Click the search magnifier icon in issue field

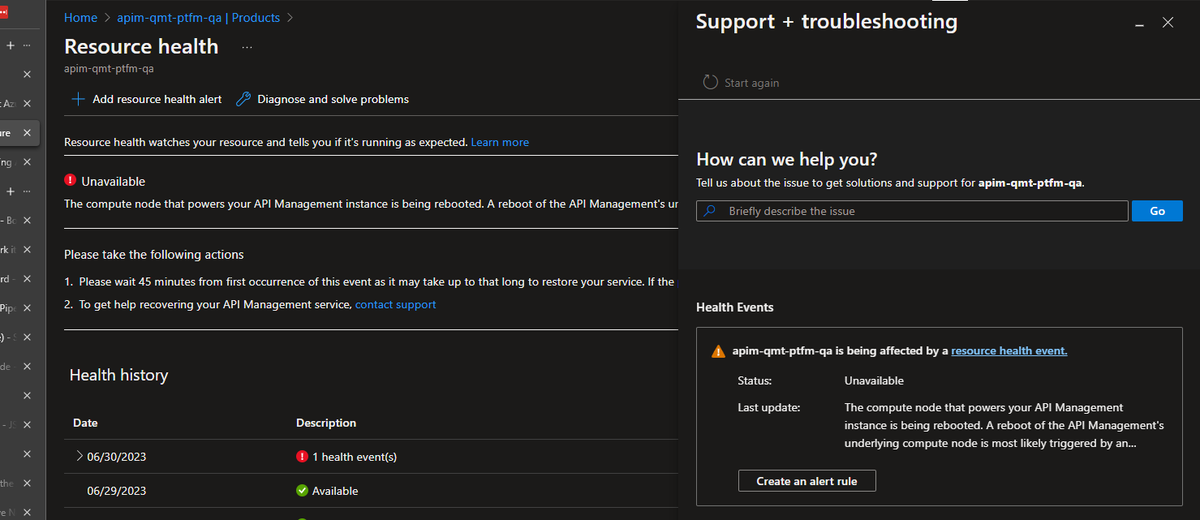pos(710,211)
